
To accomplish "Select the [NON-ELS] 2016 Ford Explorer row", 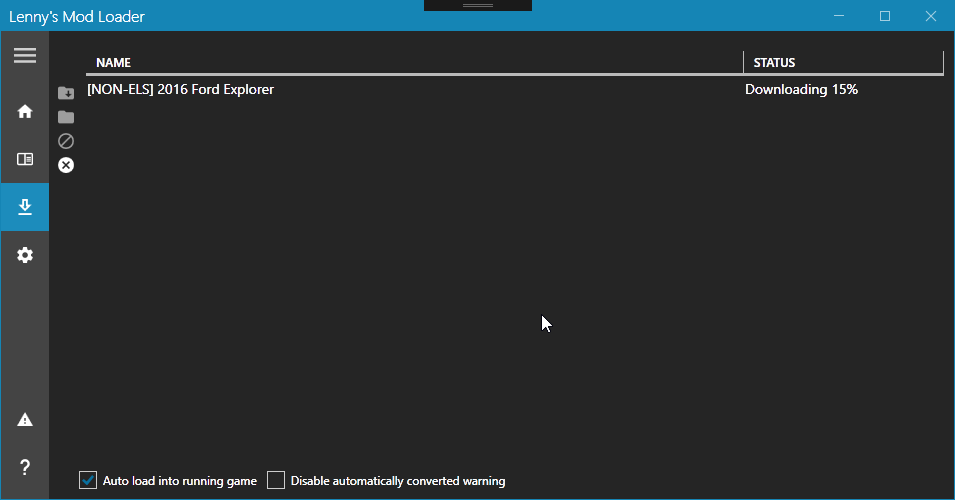I will pyautogui.click(x=181, y=89).
